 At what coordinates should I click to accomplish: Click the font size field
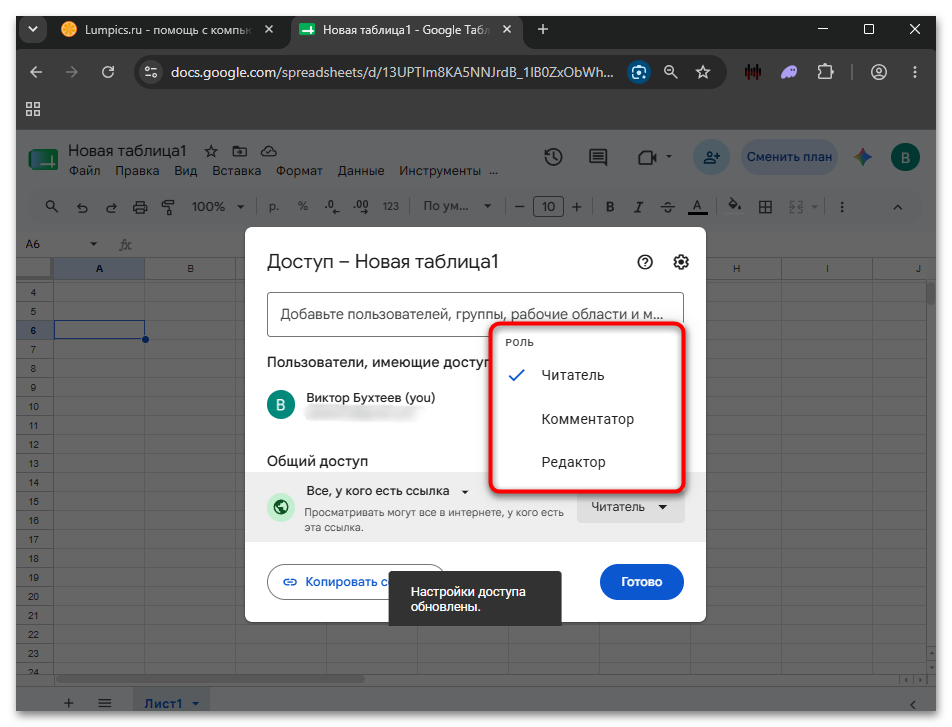pos(548,207)
